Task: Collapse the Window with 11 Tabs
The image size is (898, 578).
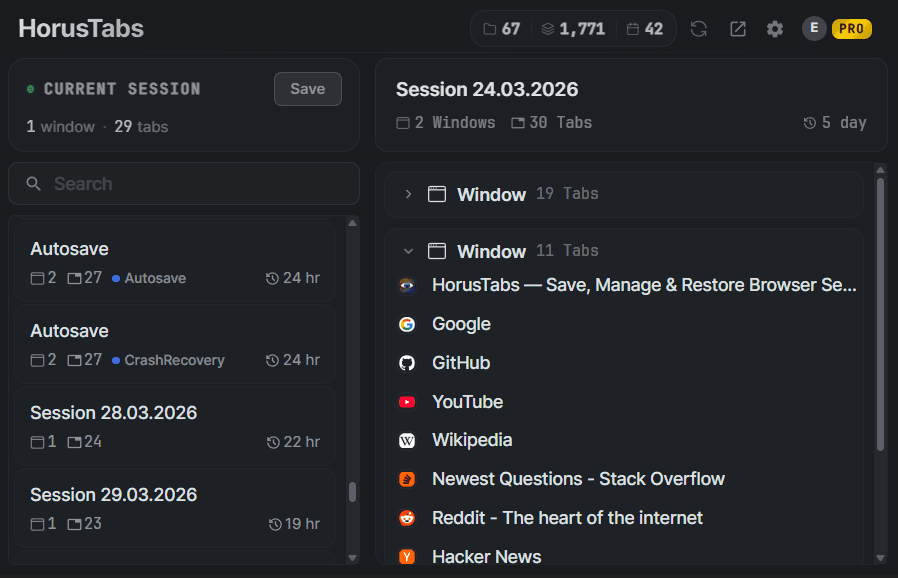Action: coord(408,251)
